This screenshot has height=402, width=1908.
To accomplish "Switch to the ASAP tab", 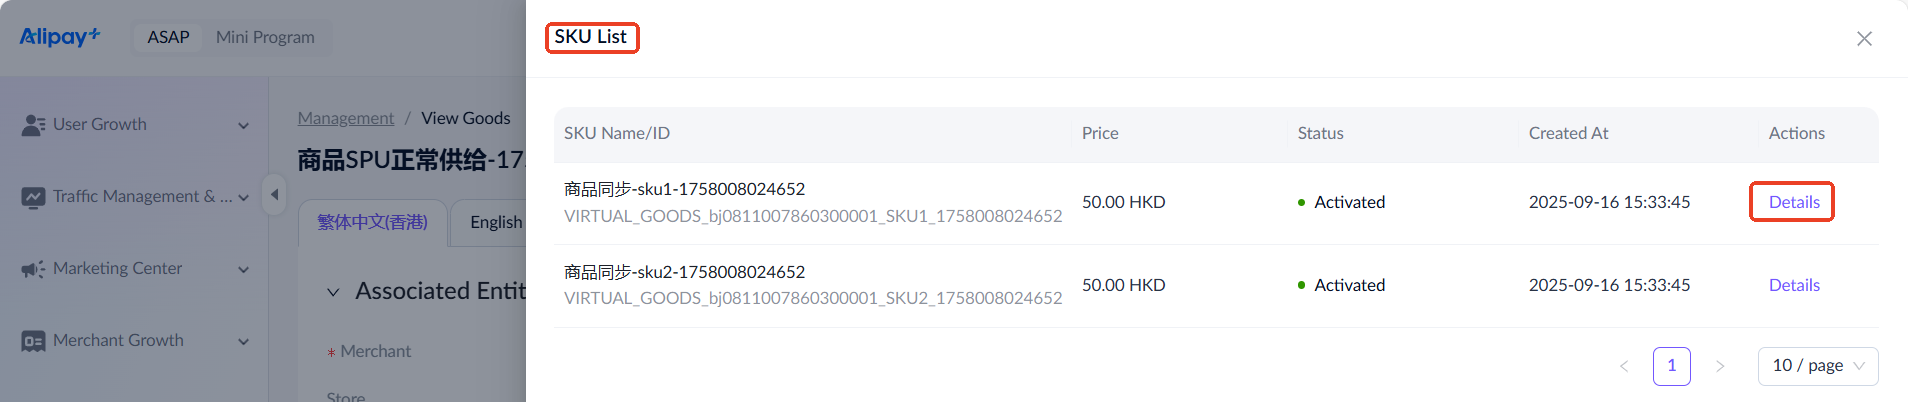I will [168, 37].
